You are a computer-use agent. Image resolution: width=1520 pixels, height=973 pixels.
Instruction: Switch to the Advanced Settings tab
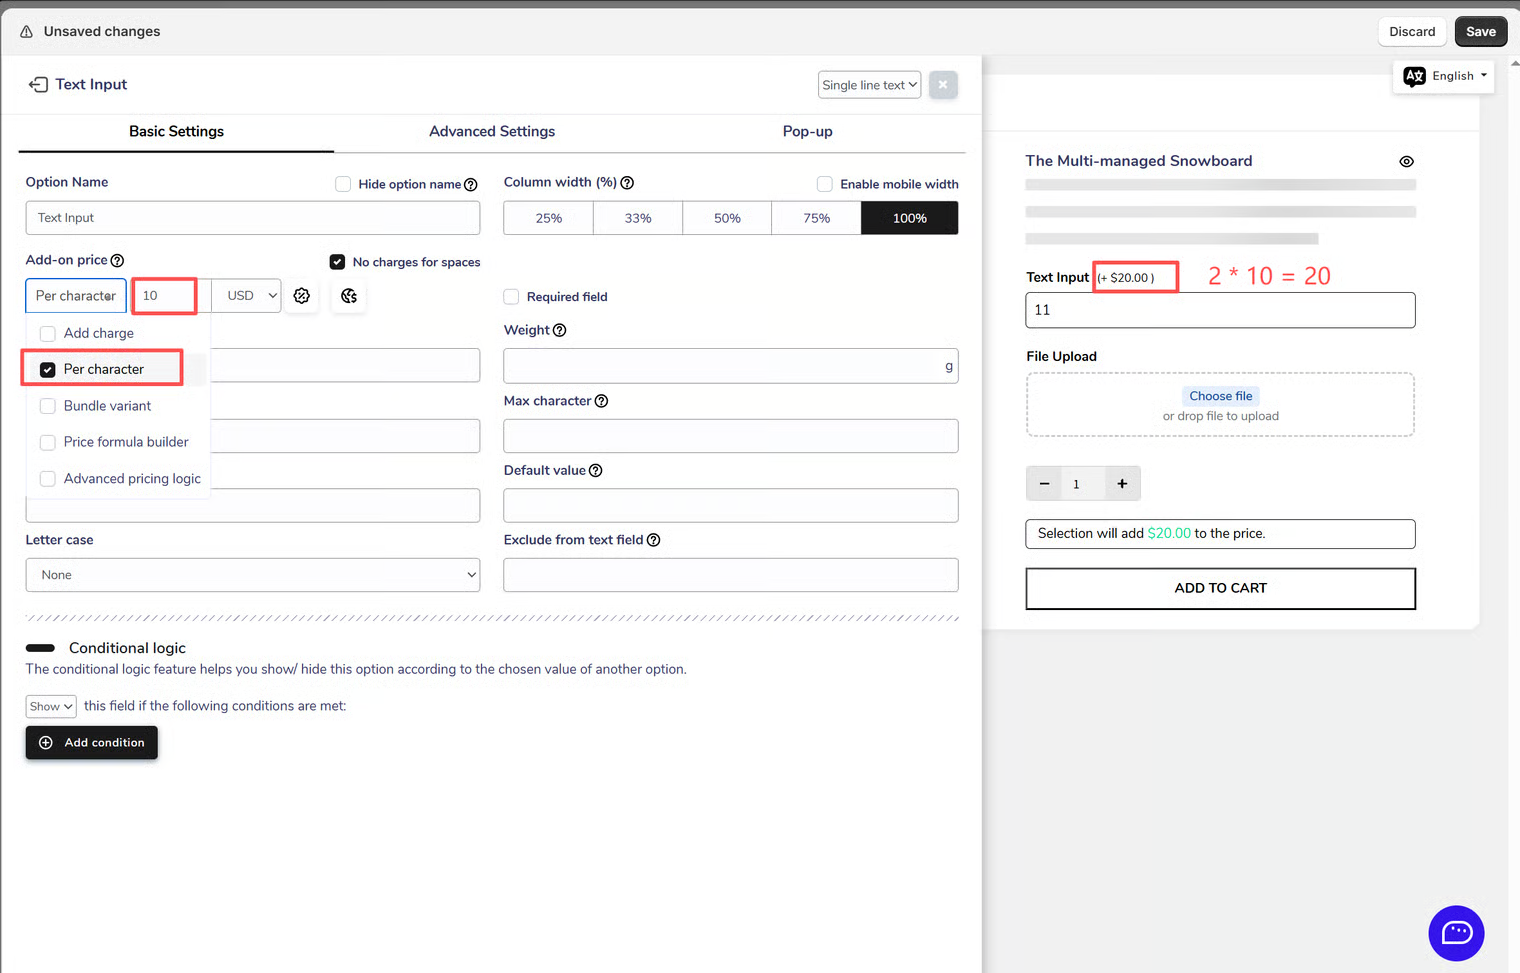click(x=492, y=132)
